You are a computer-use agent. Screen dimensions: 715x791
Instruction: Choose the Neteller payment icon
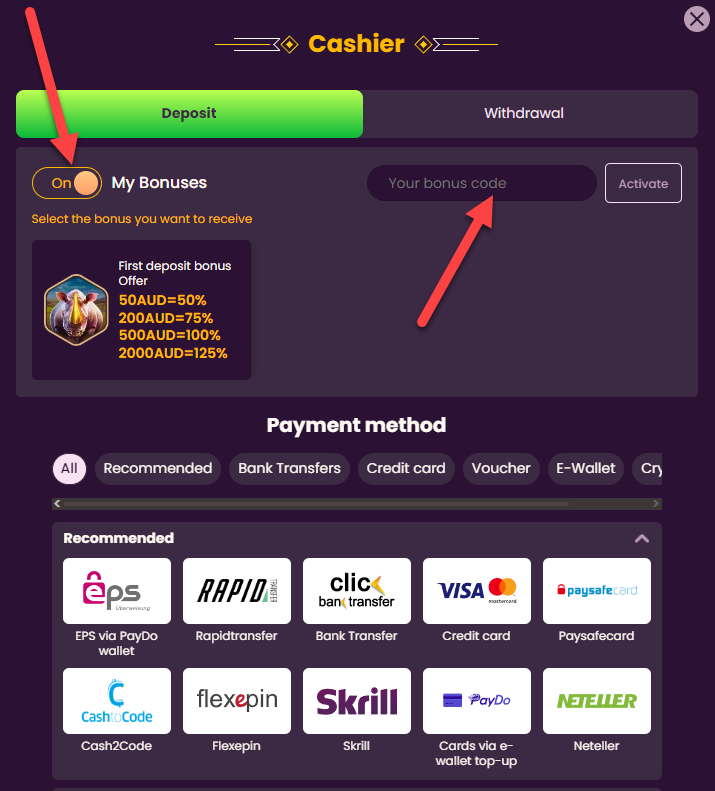(597, 701)
